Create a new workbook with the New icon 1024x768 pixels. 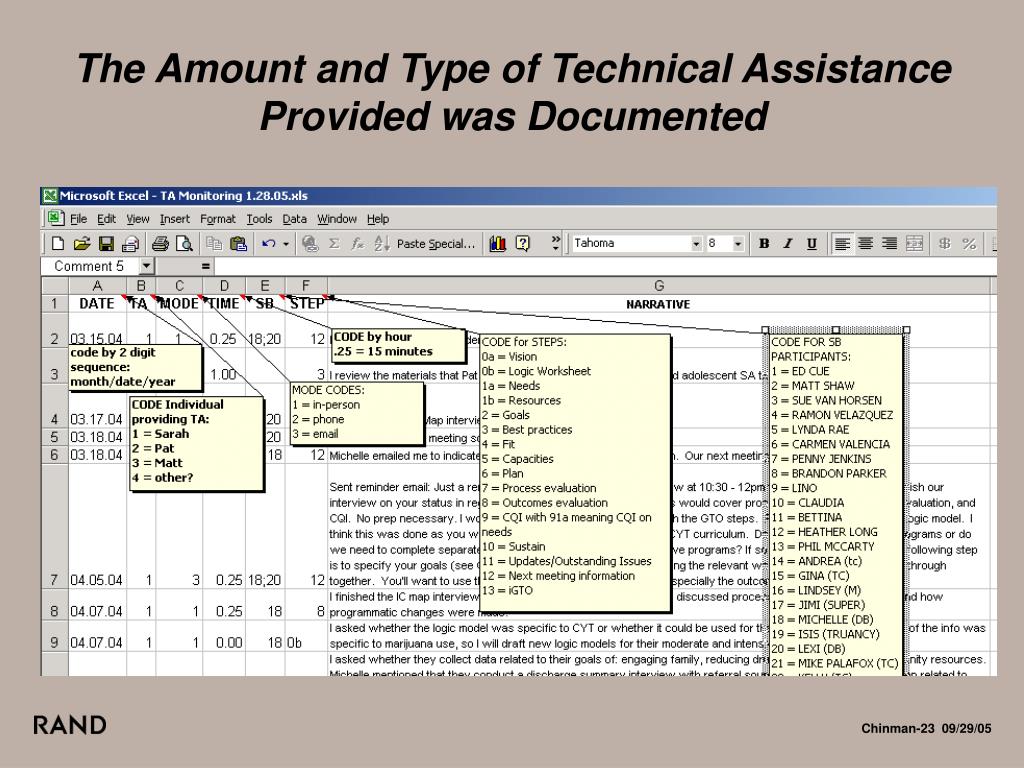(x=57, y=244)
